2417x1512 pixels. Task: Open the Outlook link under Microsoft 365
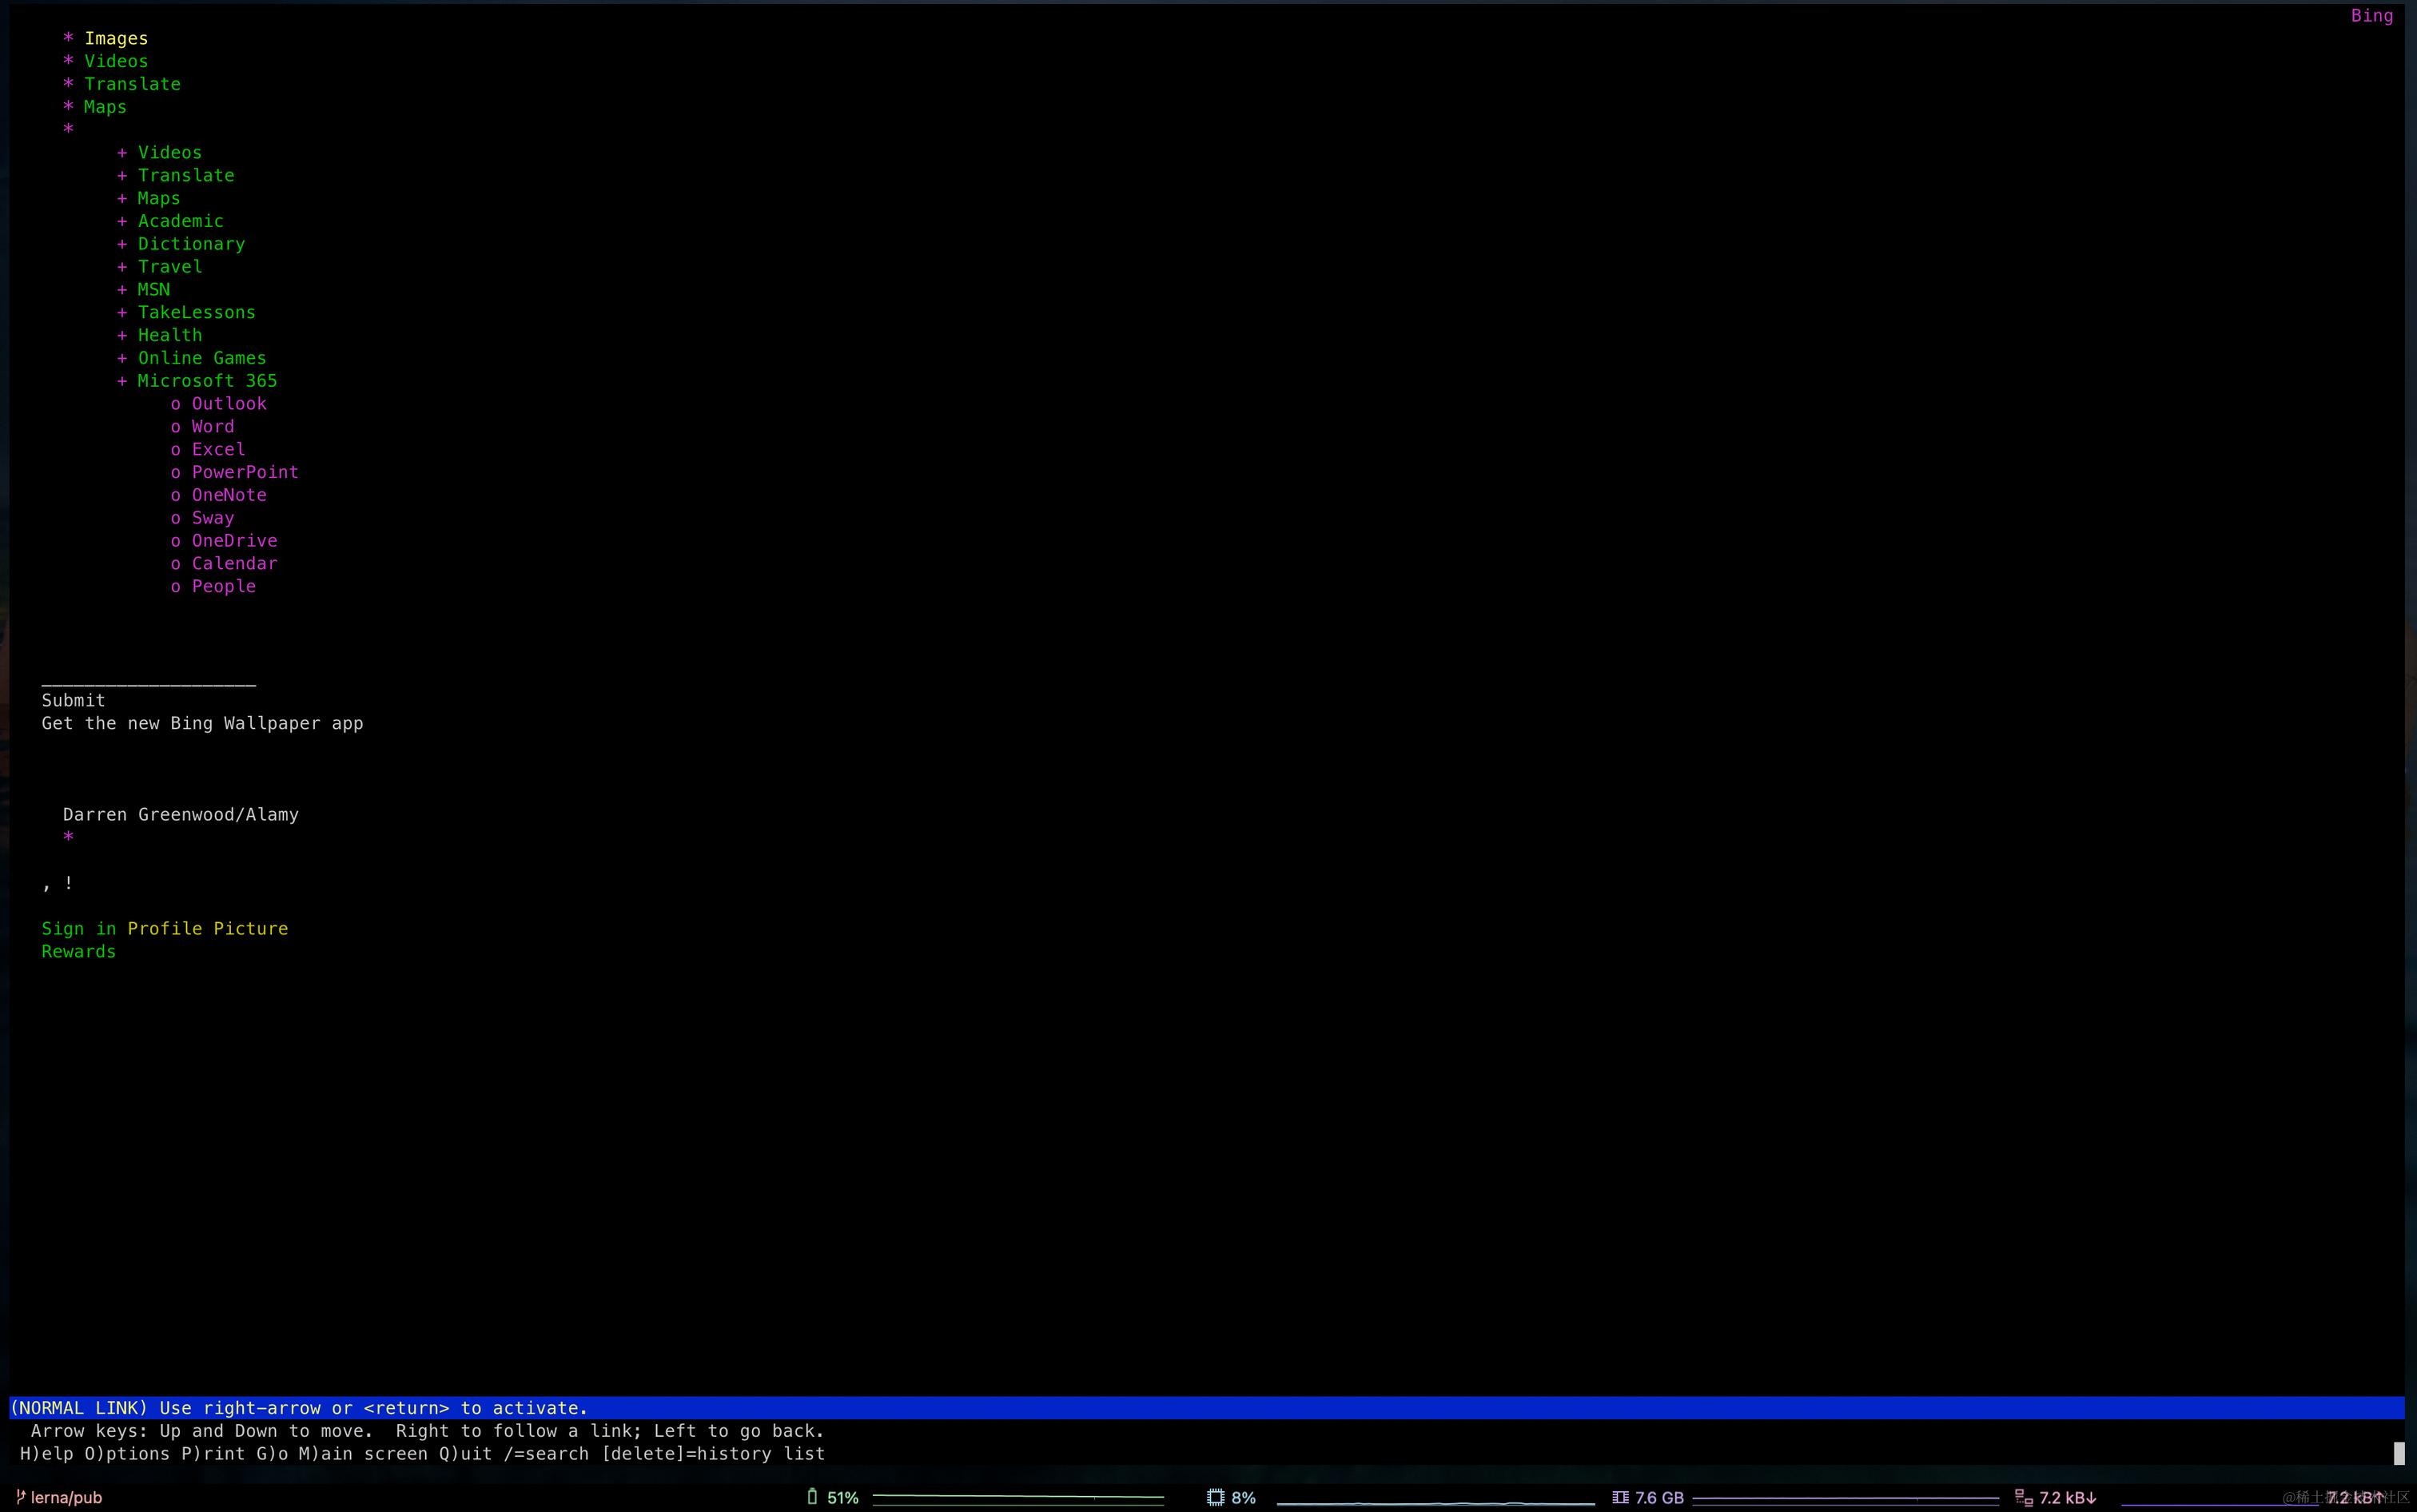pyautogui.click(x=229, y=404)
